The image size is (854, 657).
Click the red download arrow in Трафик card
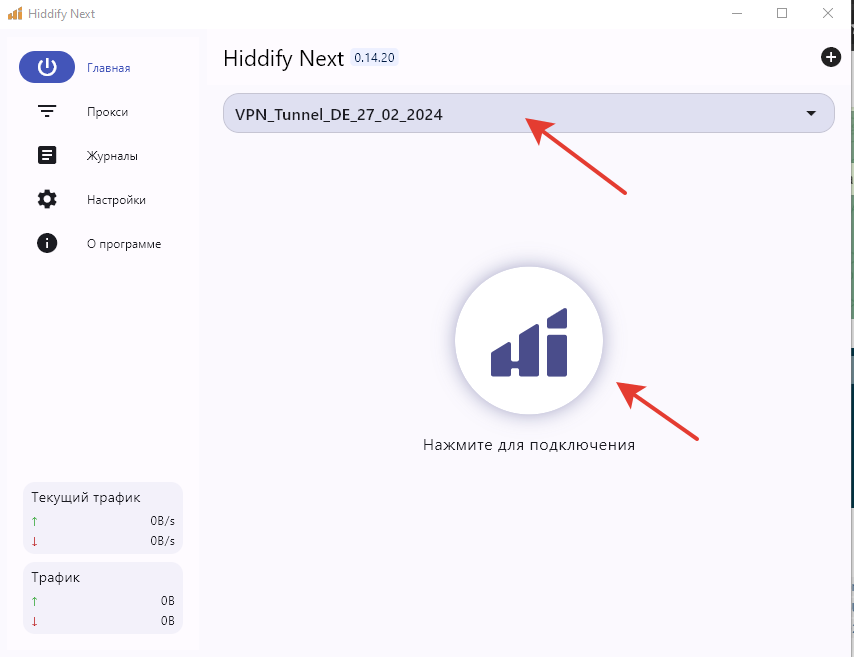34,622
